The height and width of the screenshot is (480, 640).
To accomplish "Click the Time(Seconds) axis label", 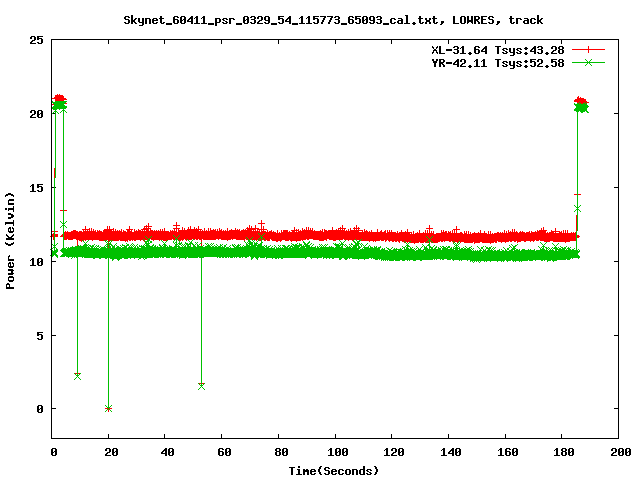I will [x=333, y=471].
